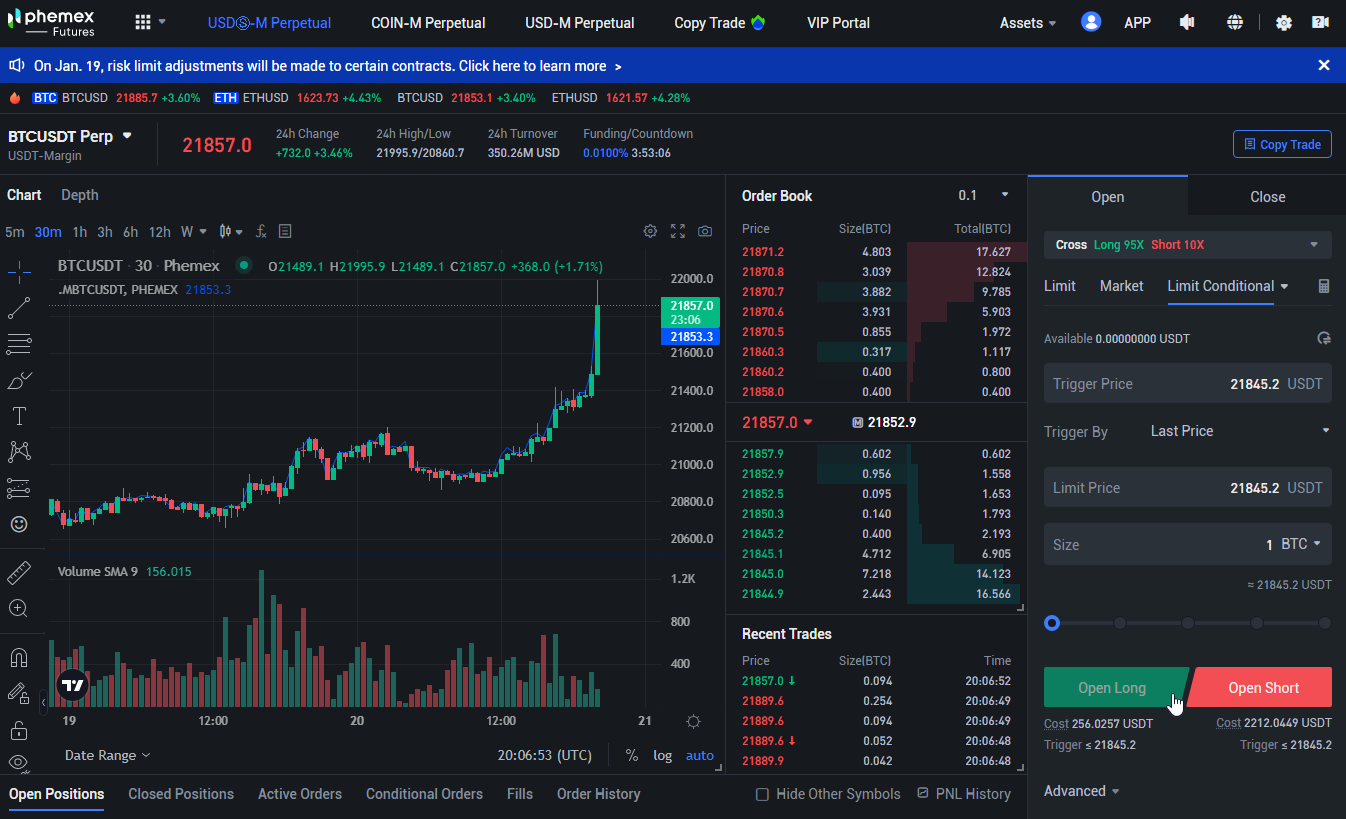Dismiss the risk limit announcement banner
Viewport: 1346px width, 819px height.
(1324, 65)
